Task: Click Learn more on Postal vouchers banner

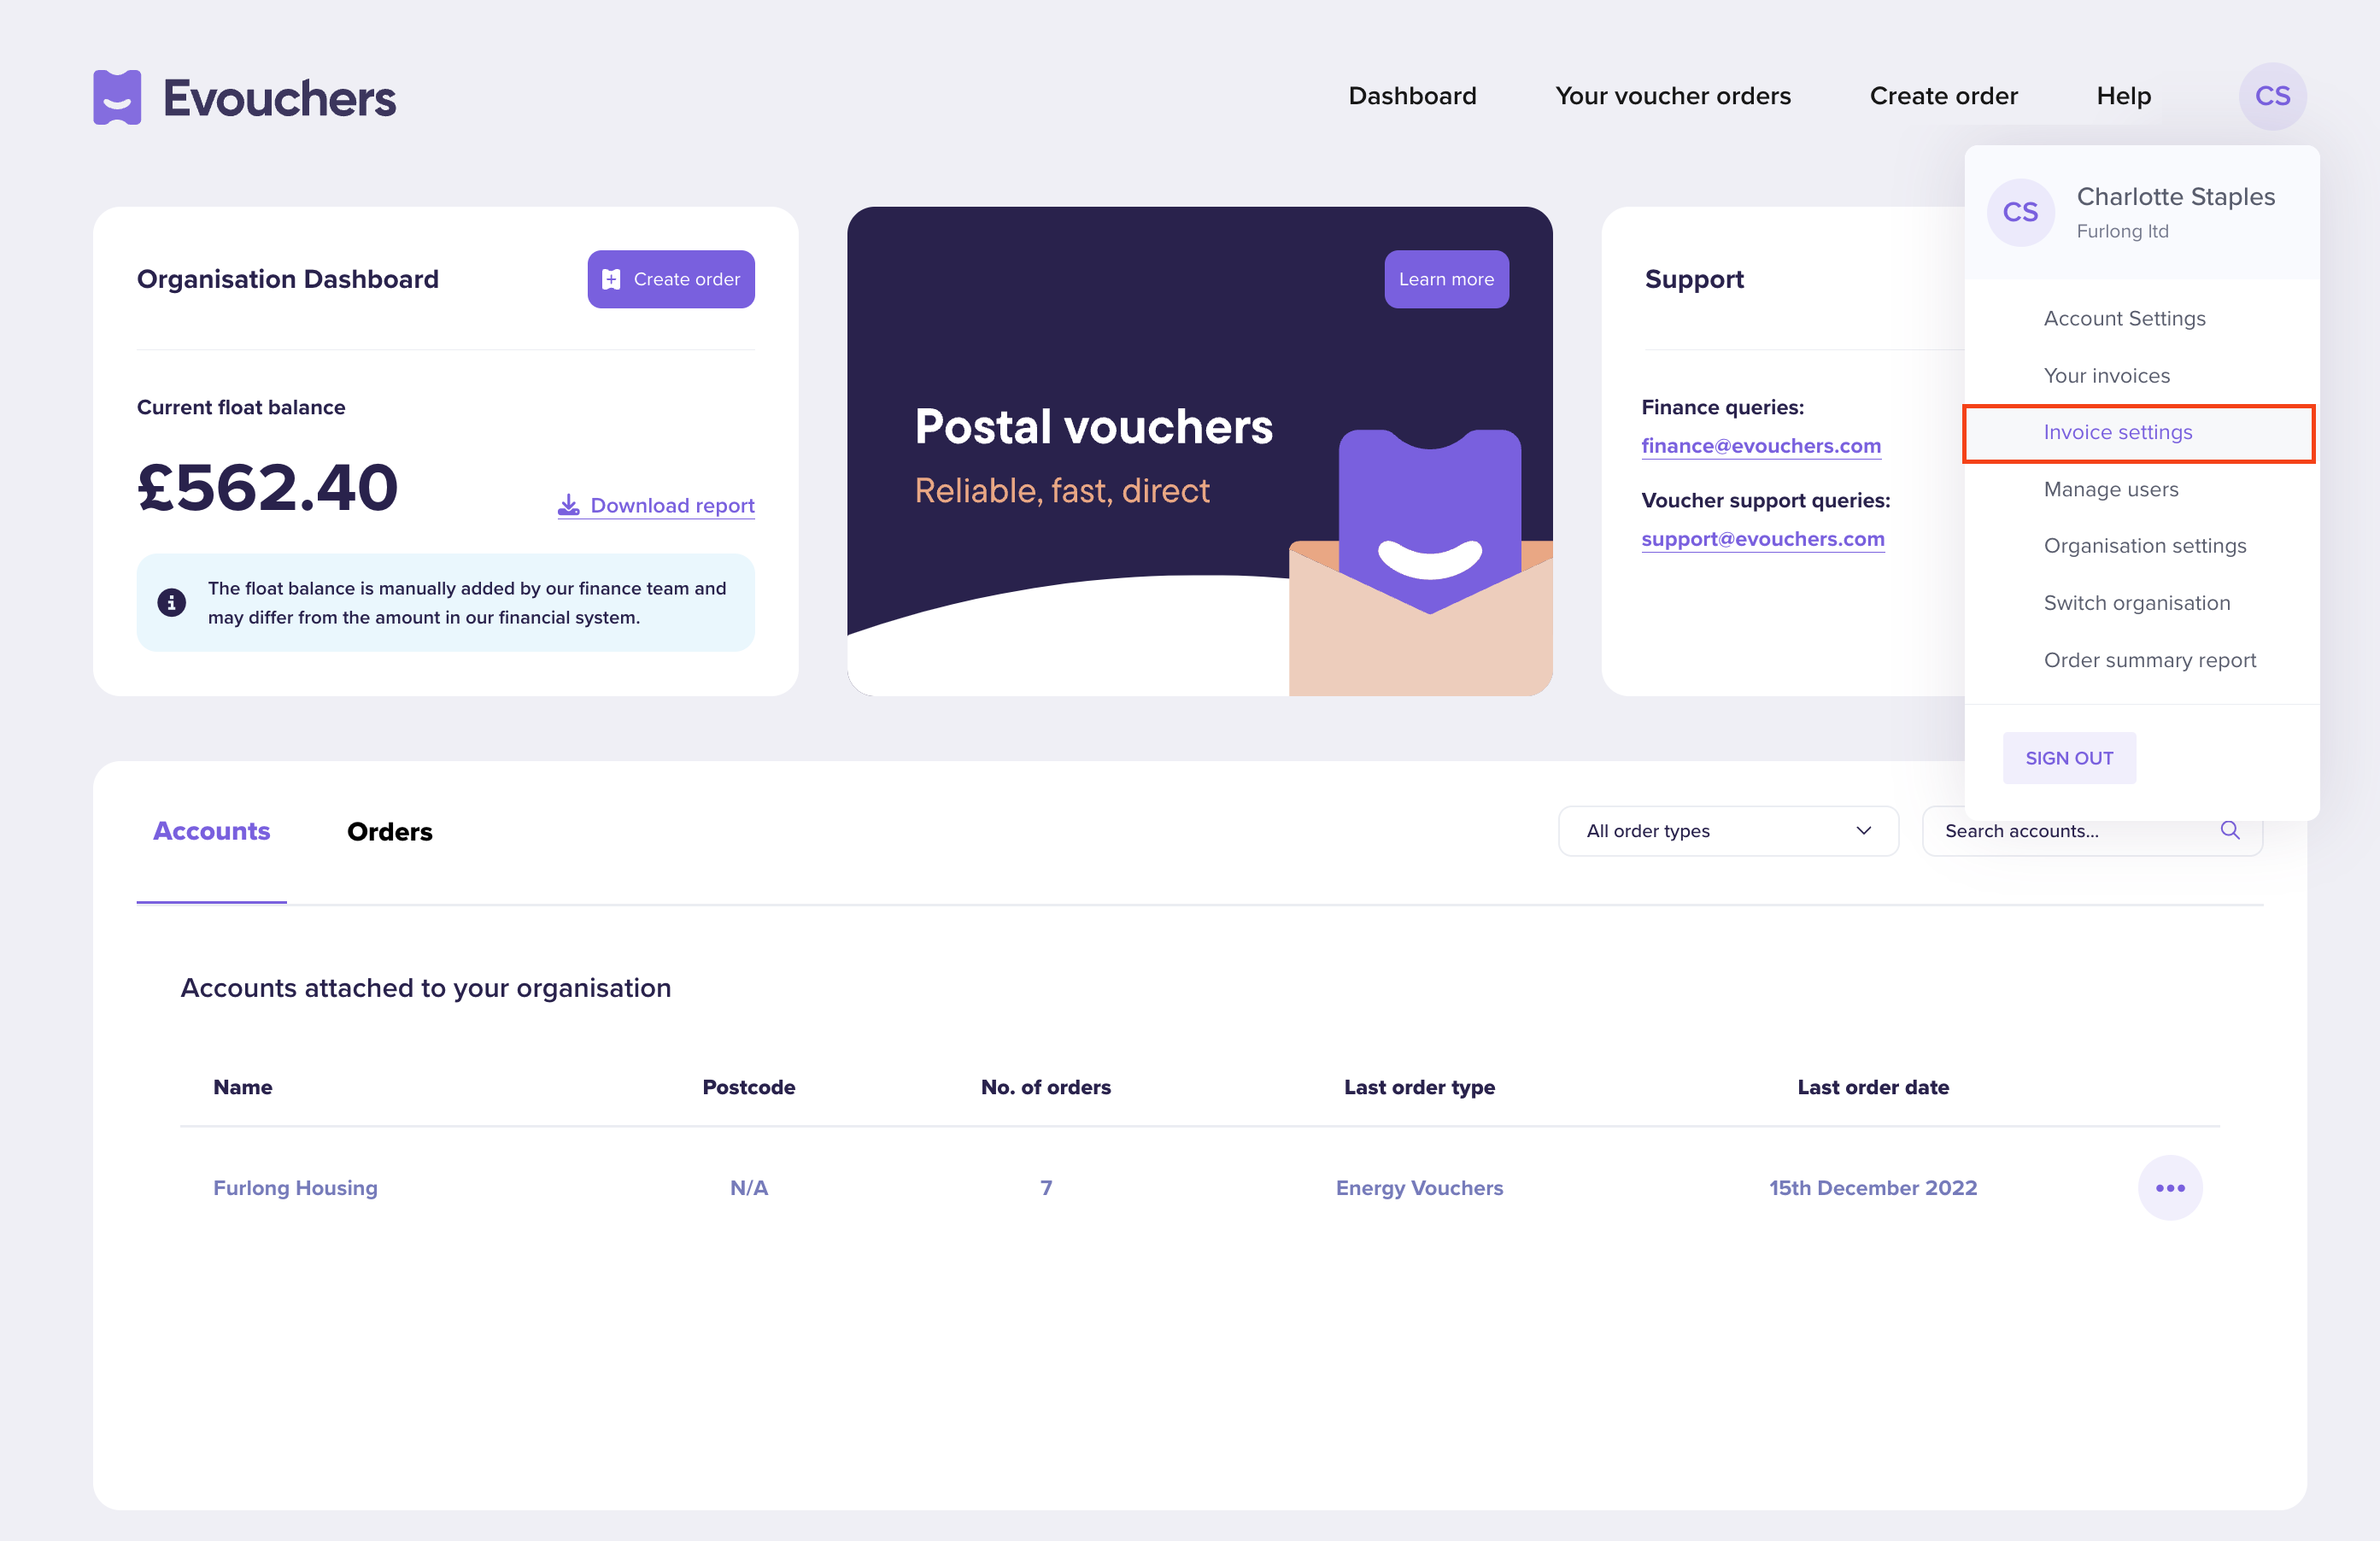Action: pyautogui.click(x=1446, y=279)
